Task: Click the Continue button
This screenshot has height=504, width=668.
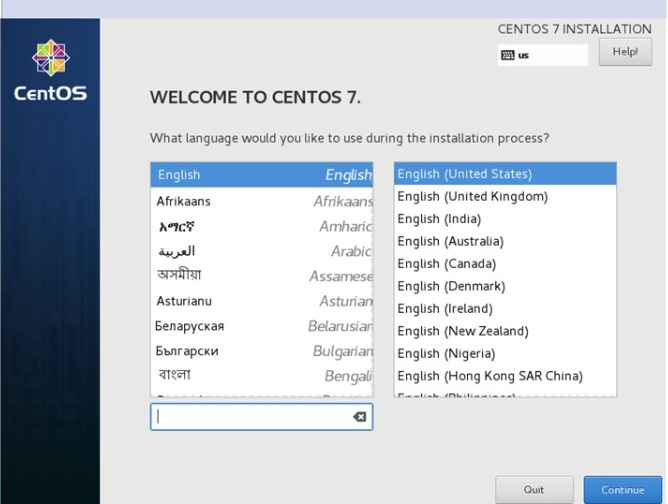Action: (622, 490)
